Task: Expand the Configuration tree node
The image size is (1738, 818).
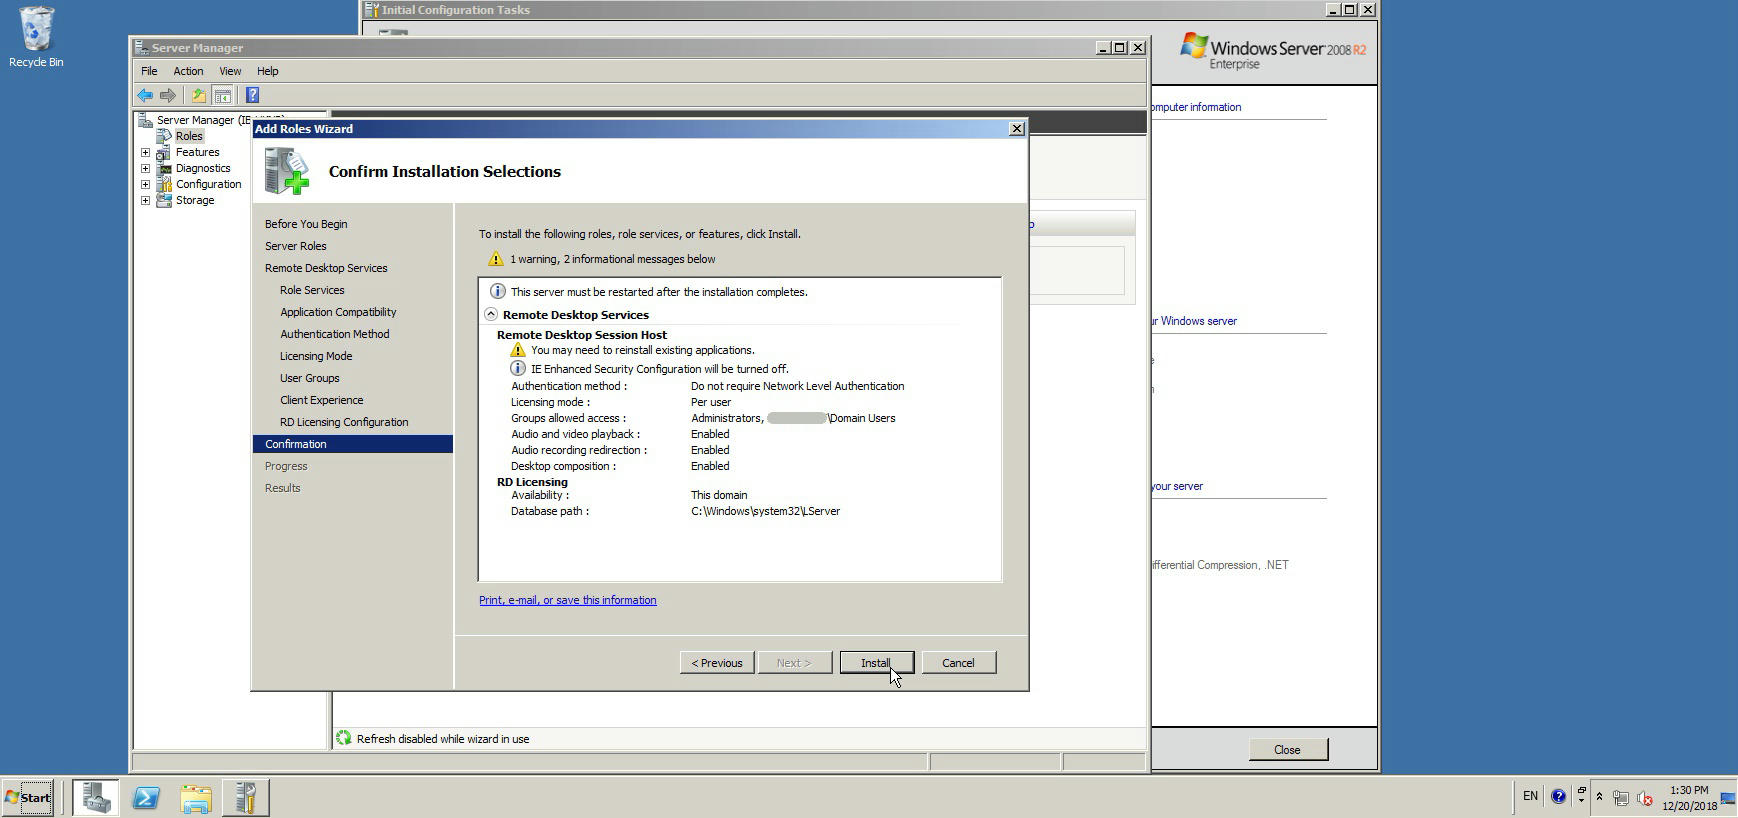Action: point(146,185)
